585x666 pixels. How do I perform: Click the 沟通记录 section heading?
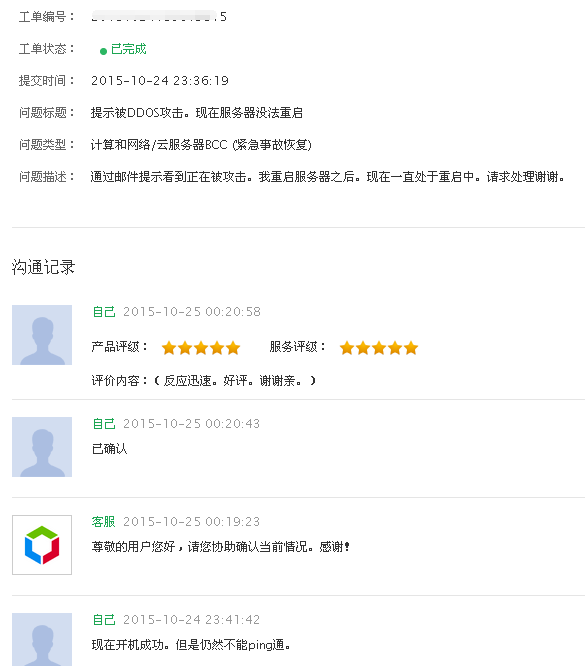tap(43, 267)
